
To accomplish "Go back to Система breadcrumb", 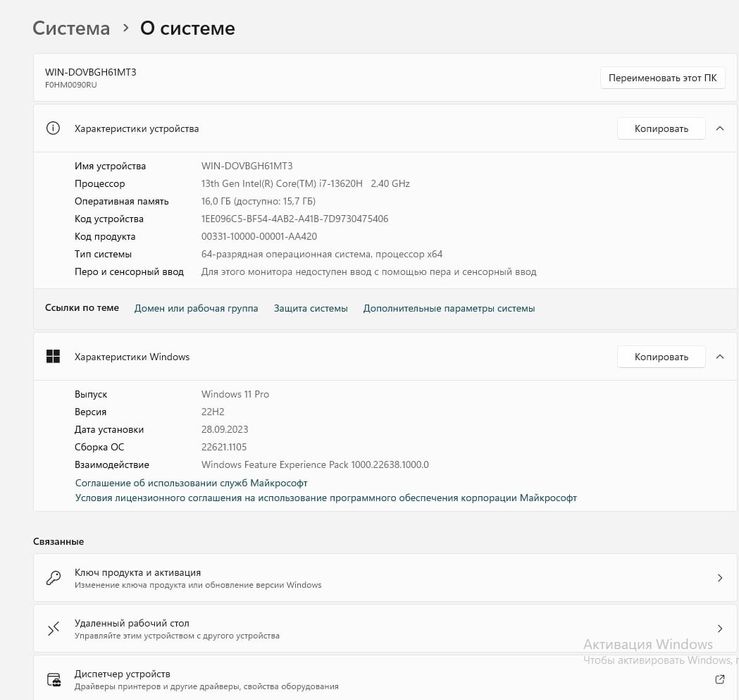I will pyautogui.click(x=71, y=28).
